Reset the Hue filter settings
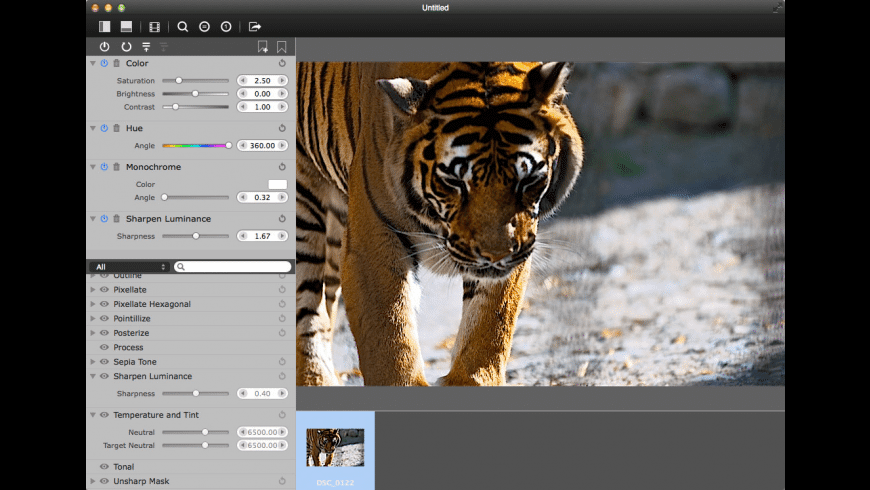The width and height of the screenshot is (870, 490). coord(282,128)
